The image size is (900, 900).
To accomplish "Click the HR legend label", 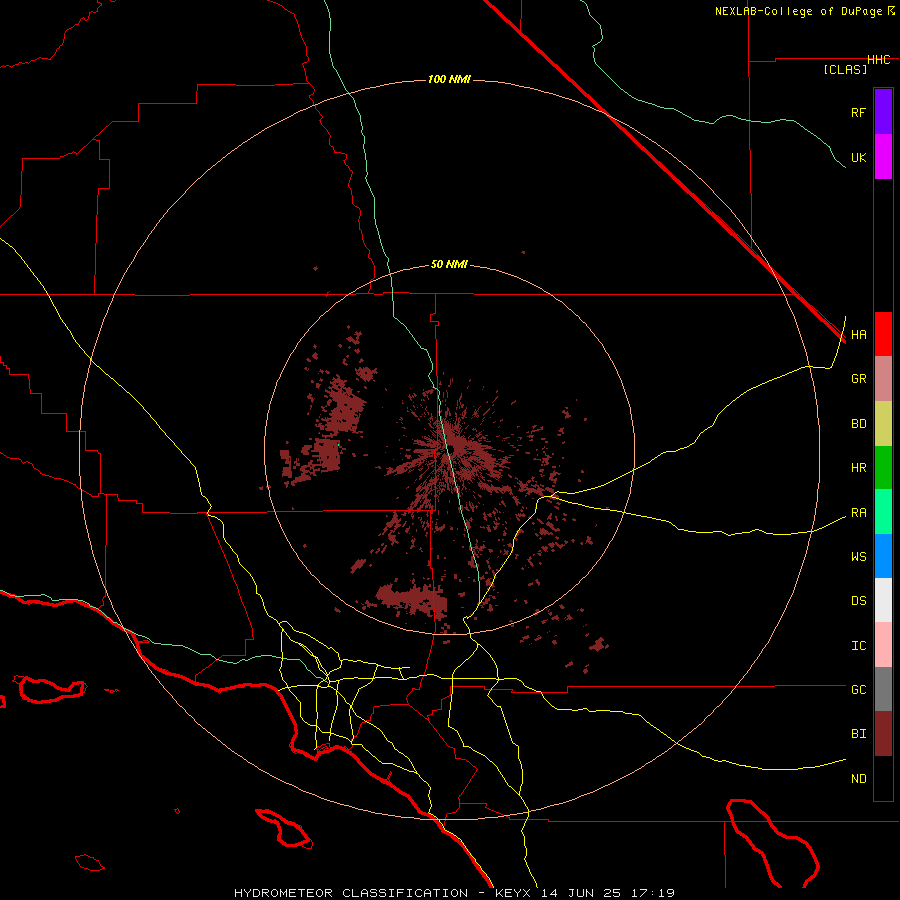I will [x=858, y=468].
